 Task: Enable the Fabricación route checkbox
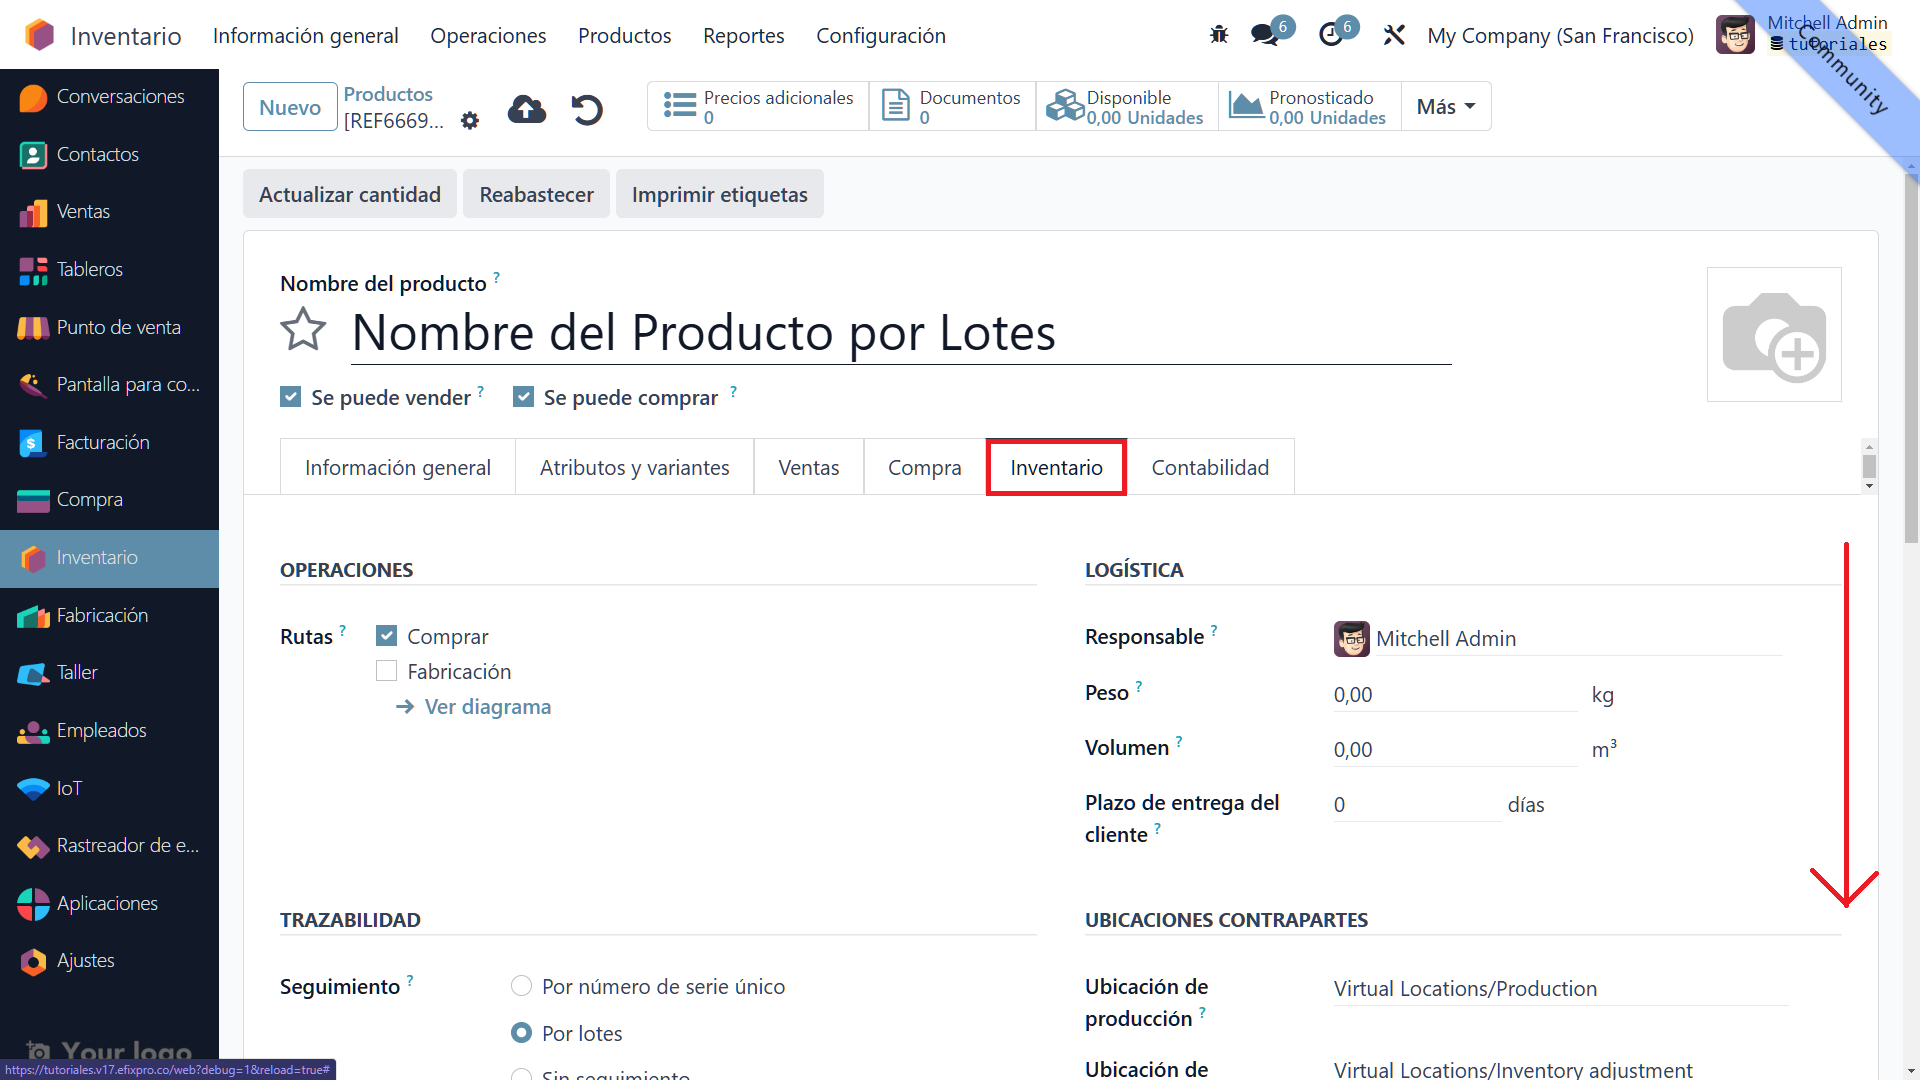[387, 671]
